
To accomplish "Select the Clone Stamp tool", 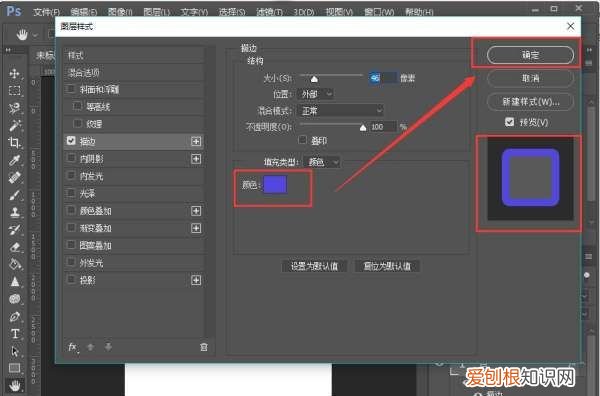I will (x=15, y=212).
